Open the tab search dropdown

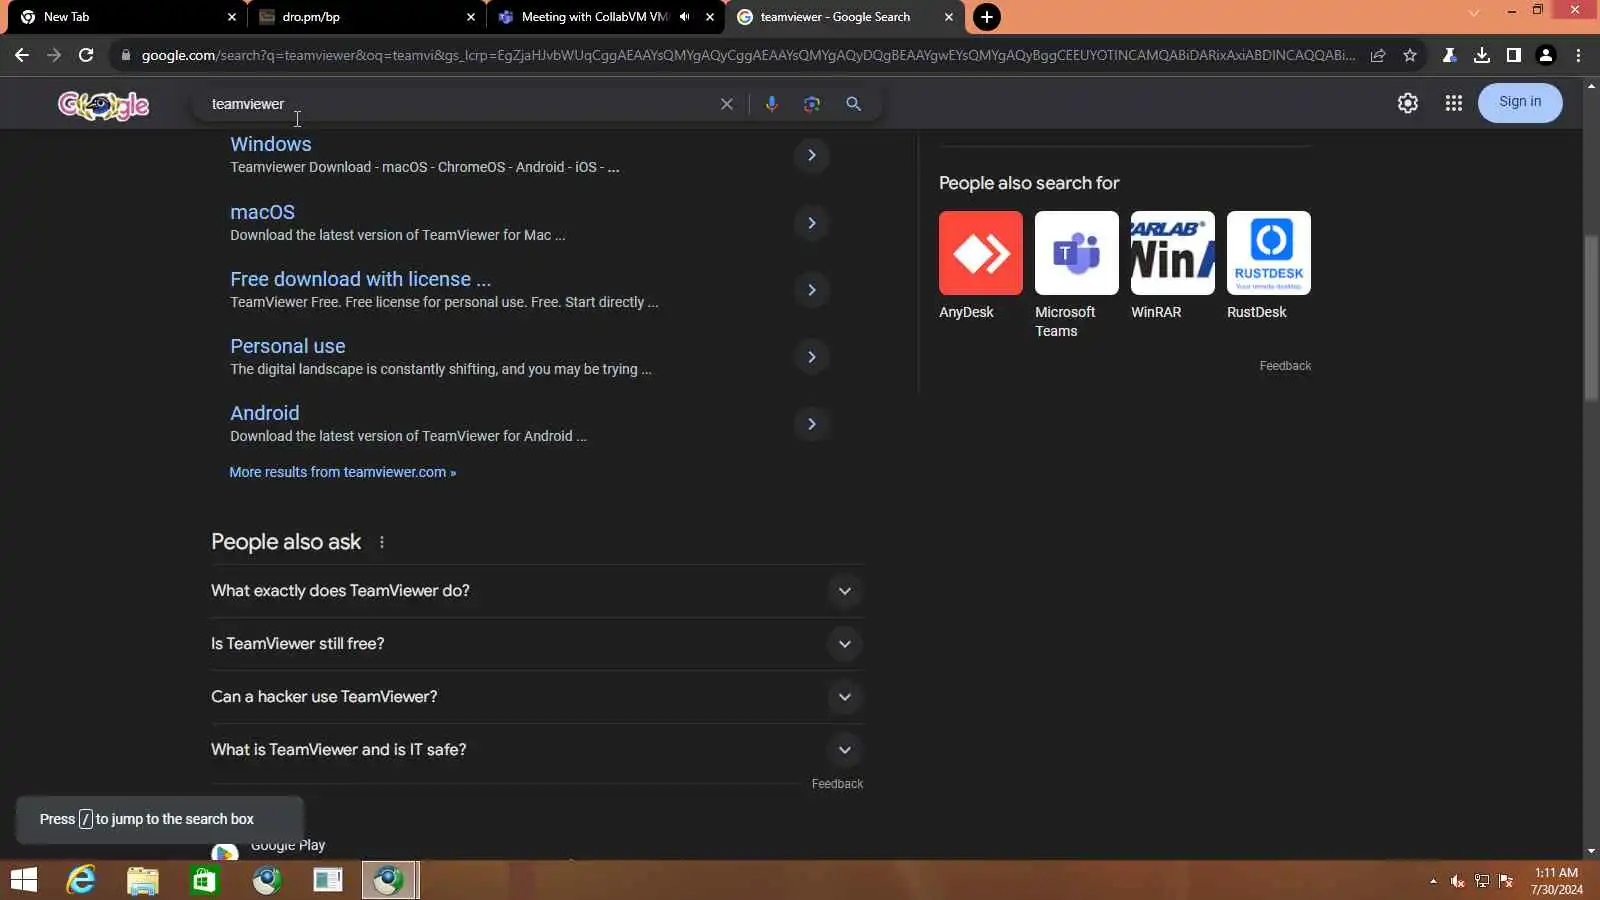pyautogui.click(x=1473, y=13)
